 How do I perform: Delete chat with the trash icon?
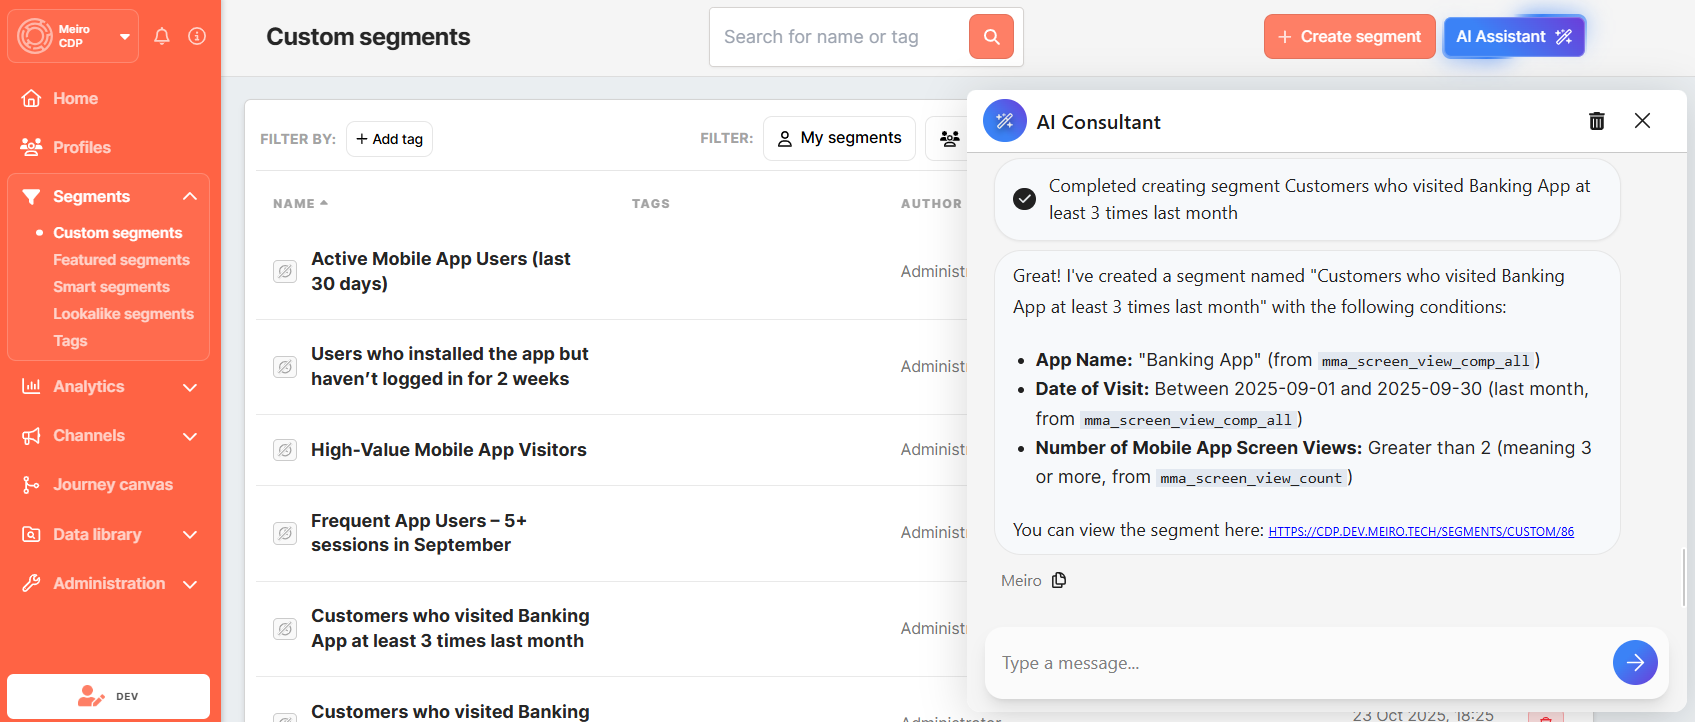click(x=1596, y=121)
